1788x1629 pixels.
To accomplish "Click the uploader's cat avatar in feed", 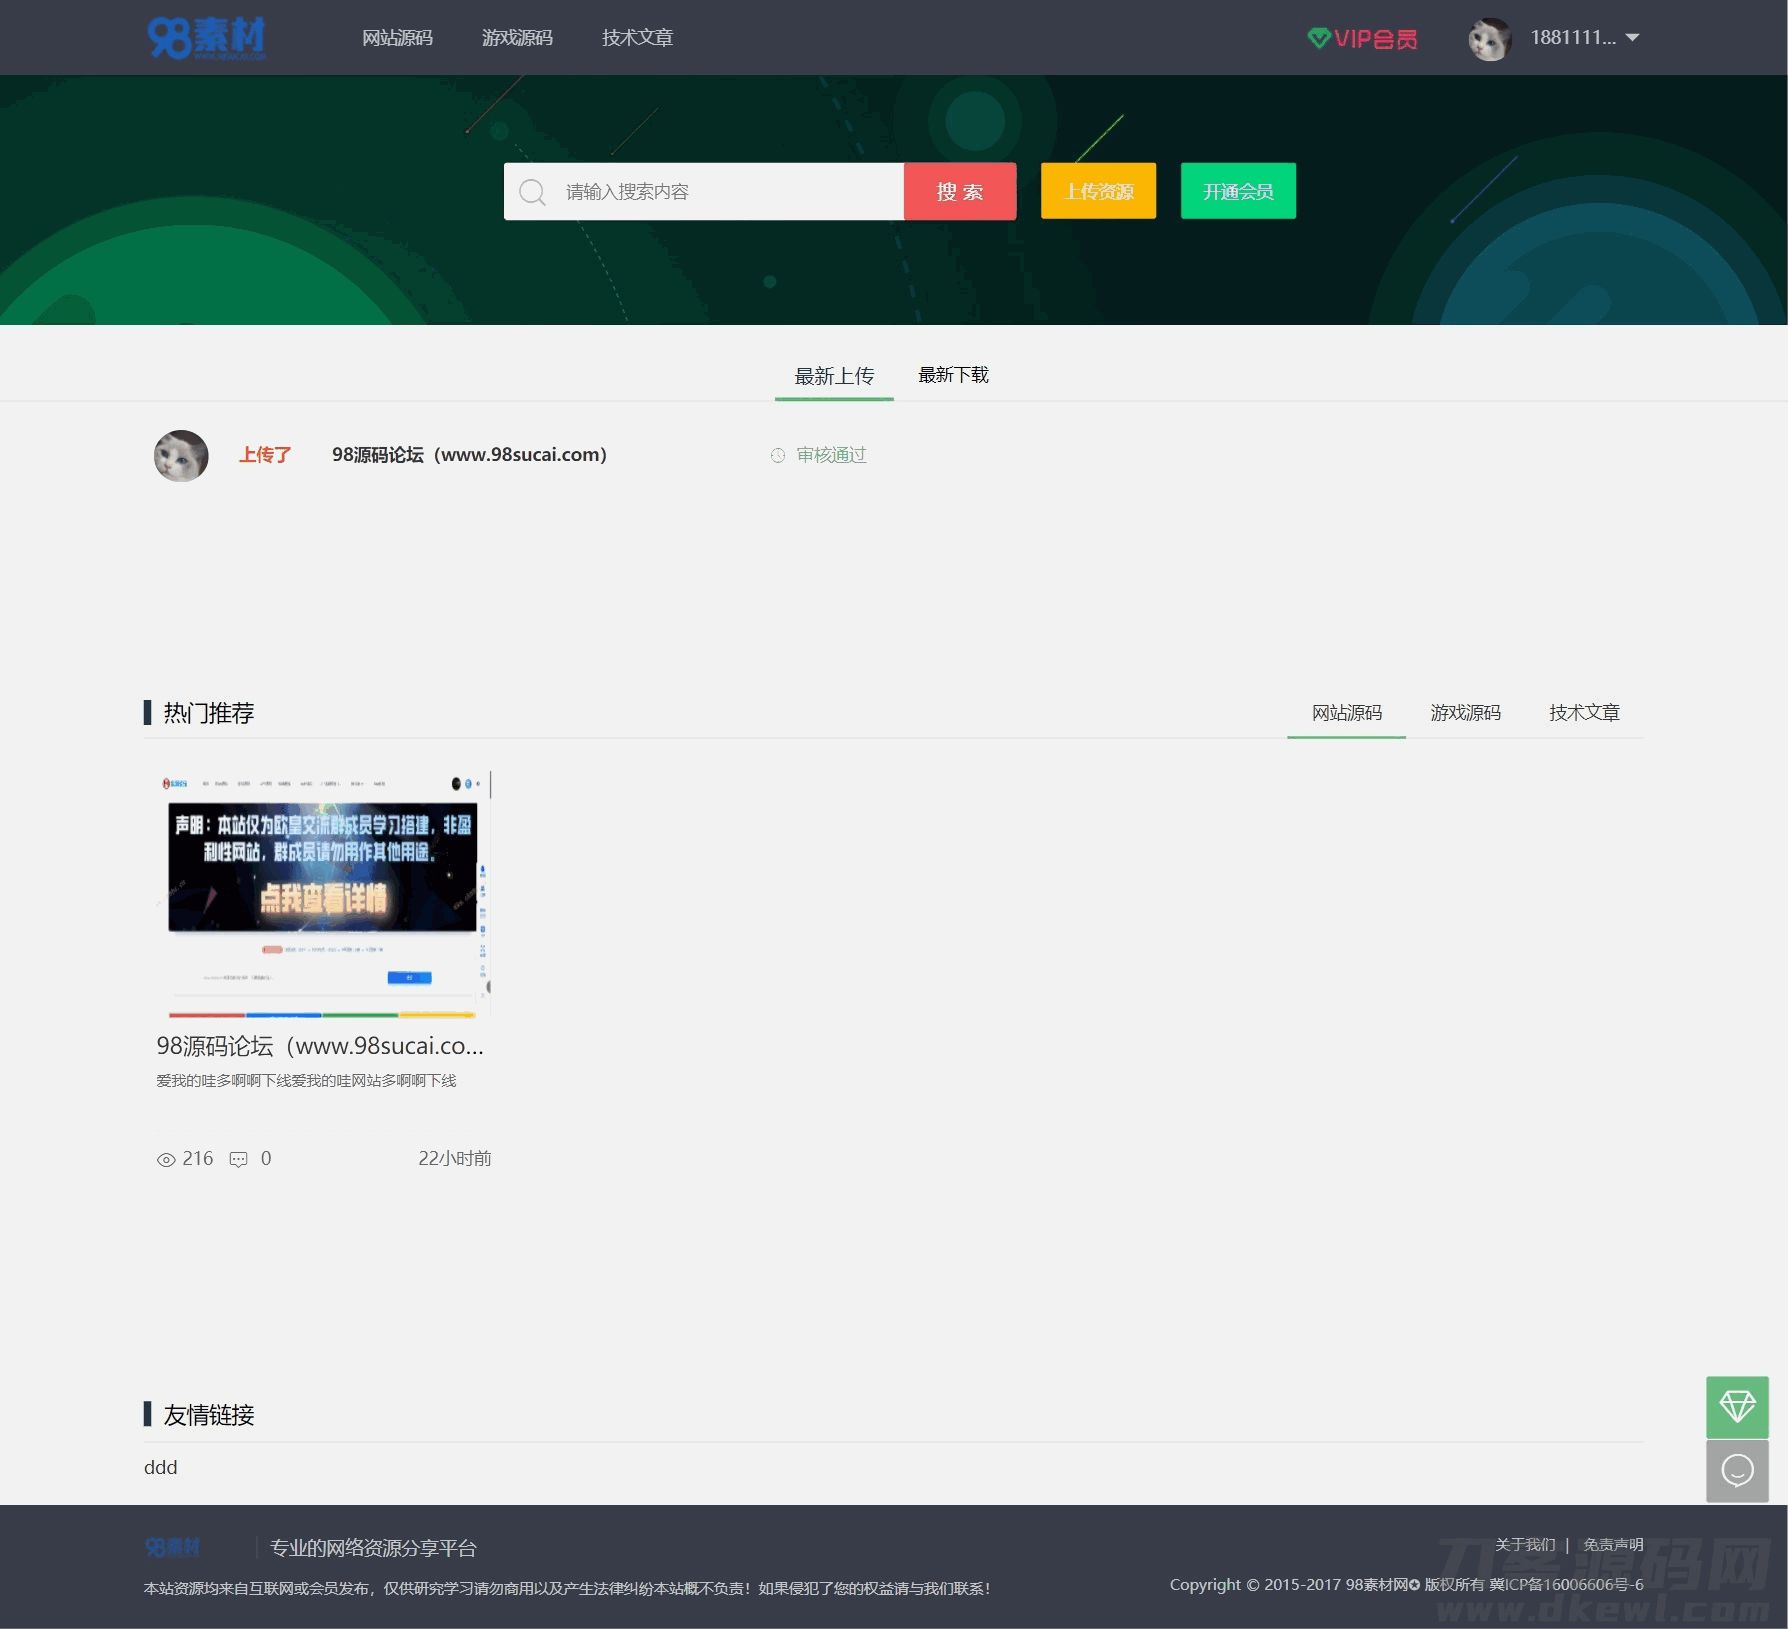I will pos(181,456).
